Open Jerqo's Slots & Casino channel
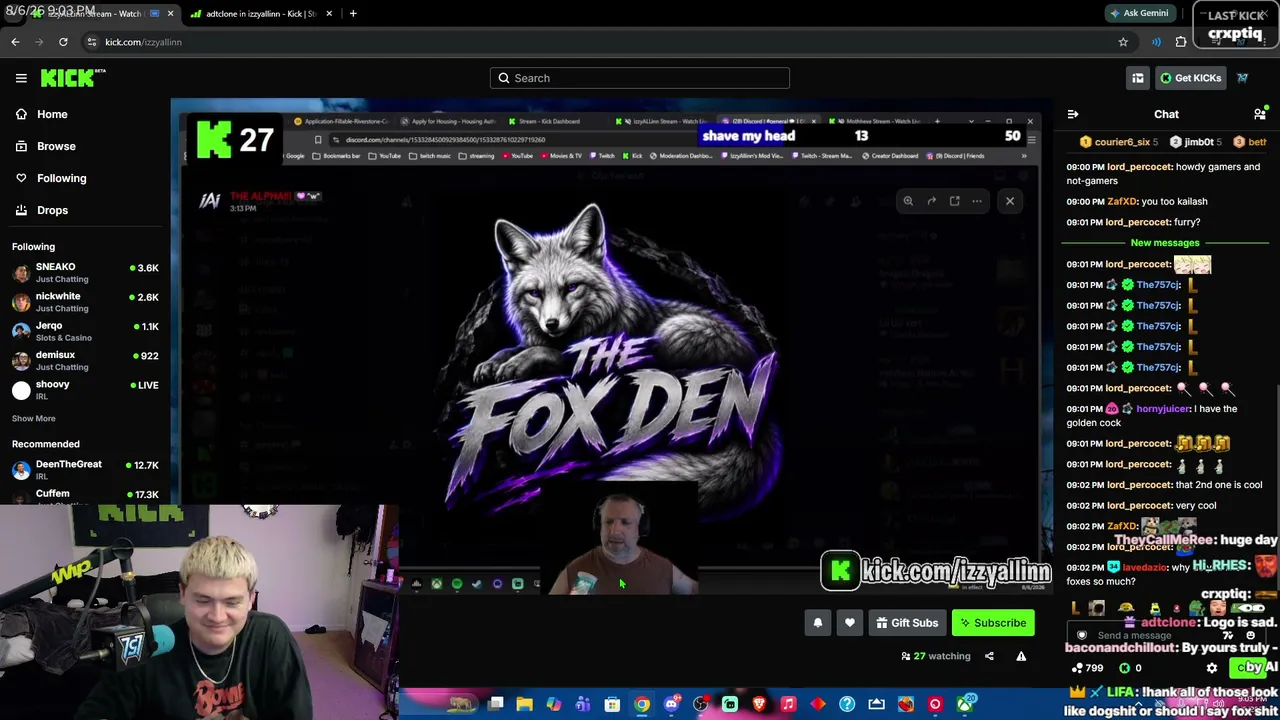This screenshot has width=1280, height=720. (x=85, y=331)
